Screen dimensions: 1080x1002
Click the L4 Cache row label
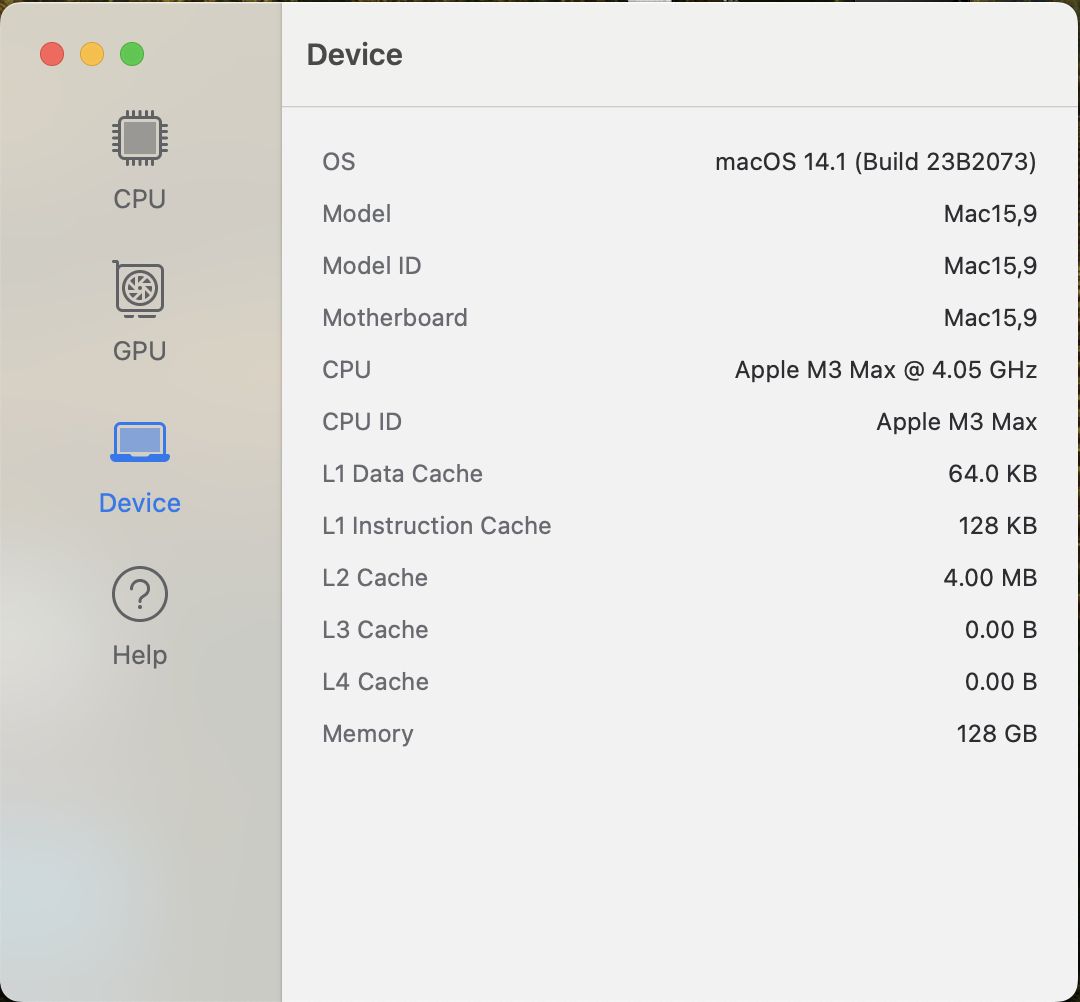point(375,682)
